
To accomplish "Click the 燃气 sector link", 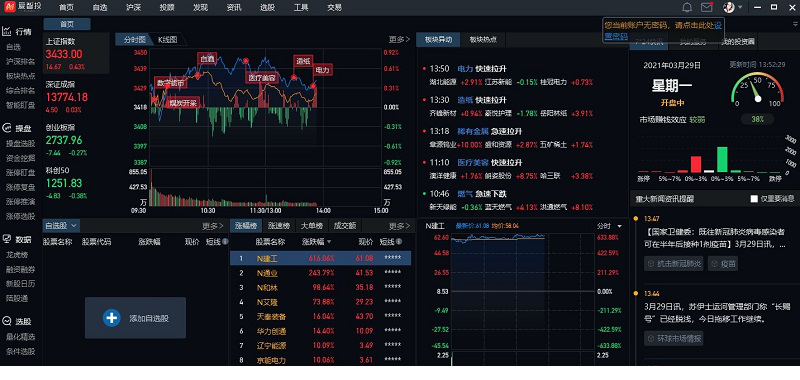I will click(465, 194).
